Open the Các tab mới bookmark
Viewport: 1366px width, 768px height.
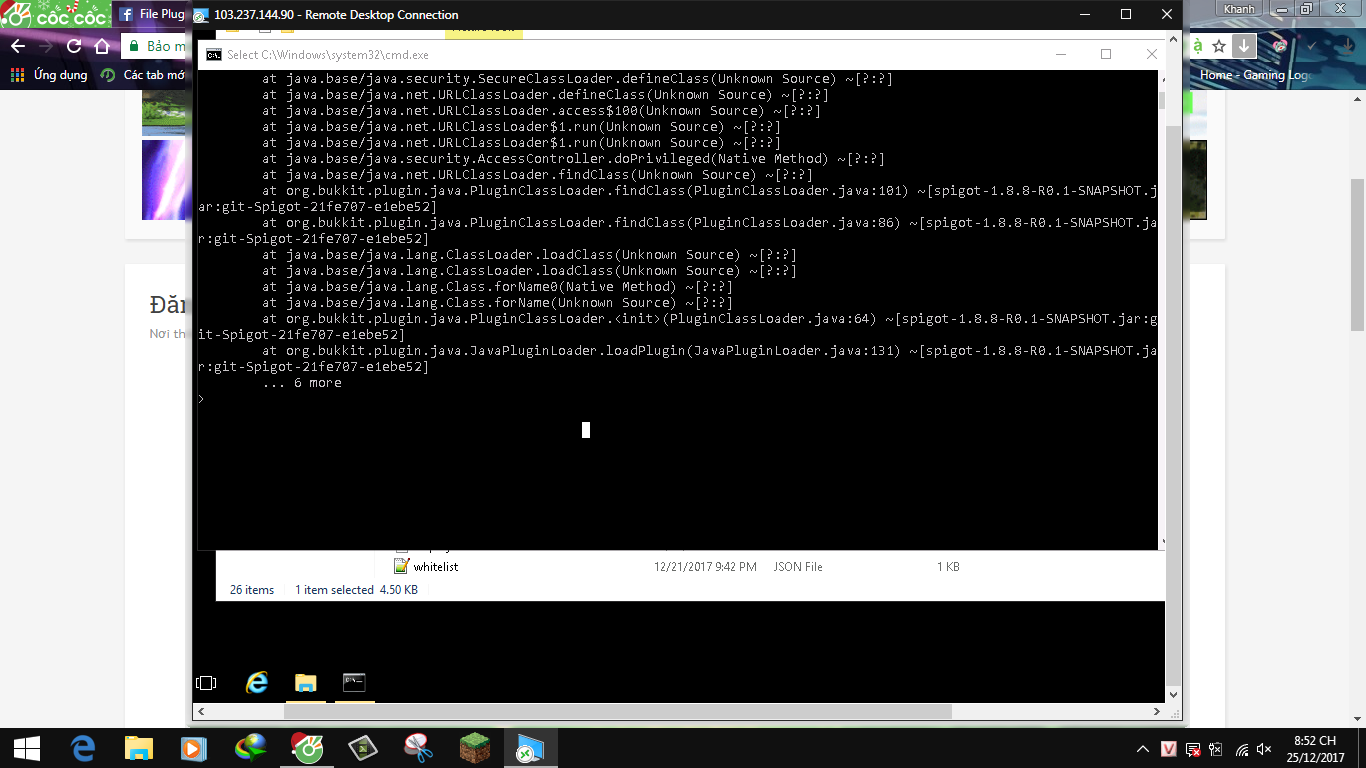point(143,75)
